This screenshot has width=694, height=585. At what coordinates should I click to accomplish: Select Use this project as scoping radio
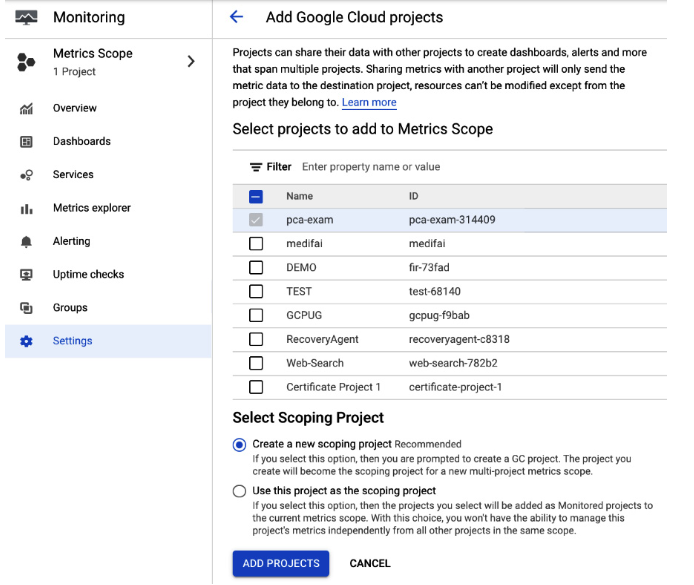tap(239, 491)
